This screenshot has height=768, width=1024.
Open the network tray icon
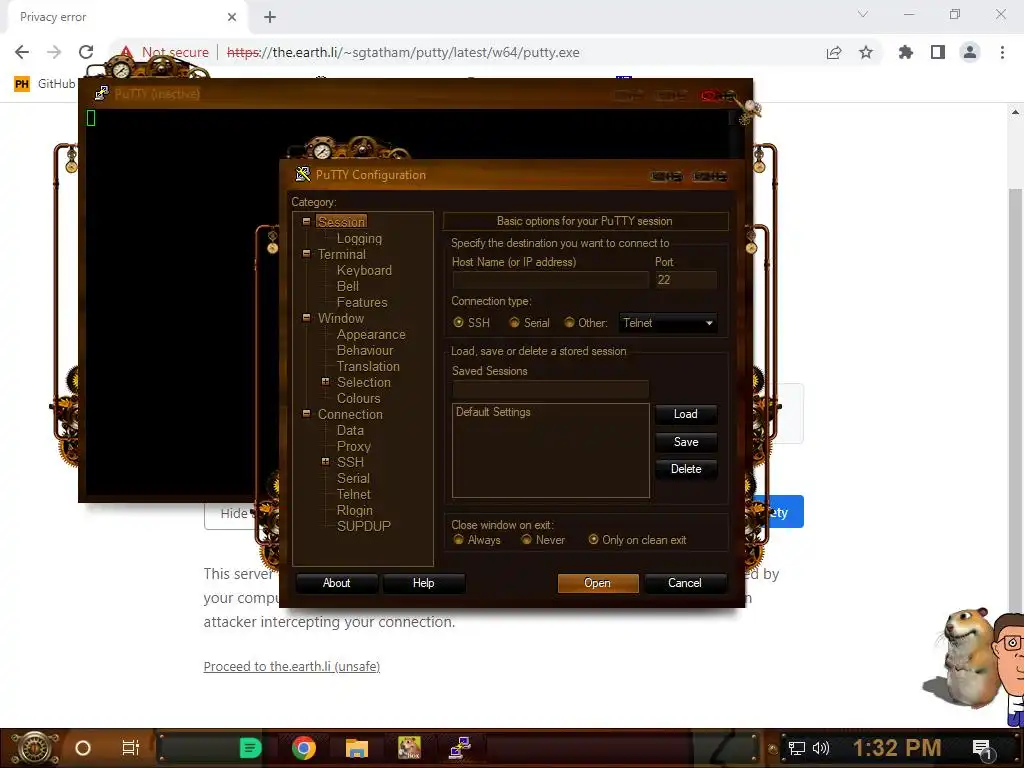(797, 748)
